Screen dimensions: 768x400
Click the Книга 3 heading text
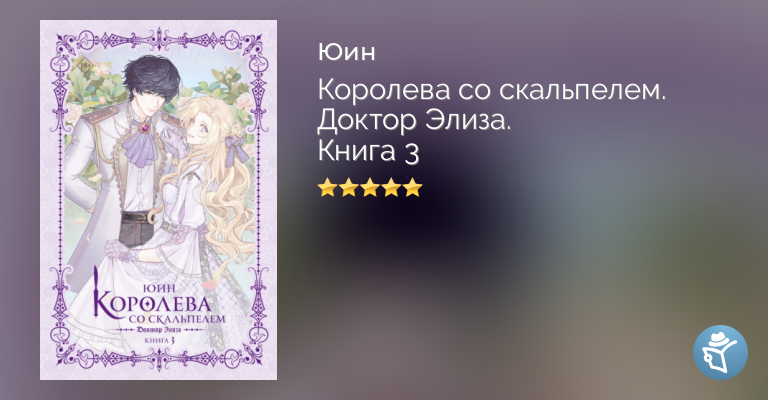[x=369, y=151]
